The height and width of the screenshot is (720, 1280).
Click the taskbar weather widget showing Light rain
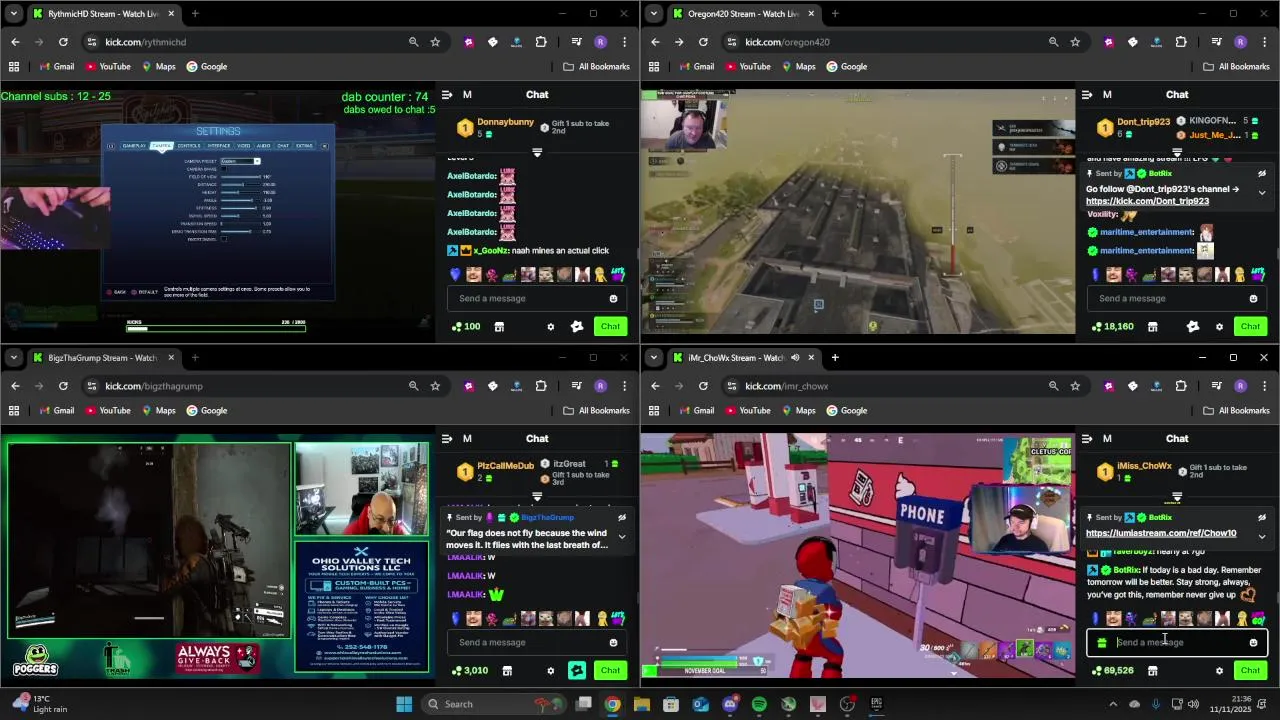(38, 704)
